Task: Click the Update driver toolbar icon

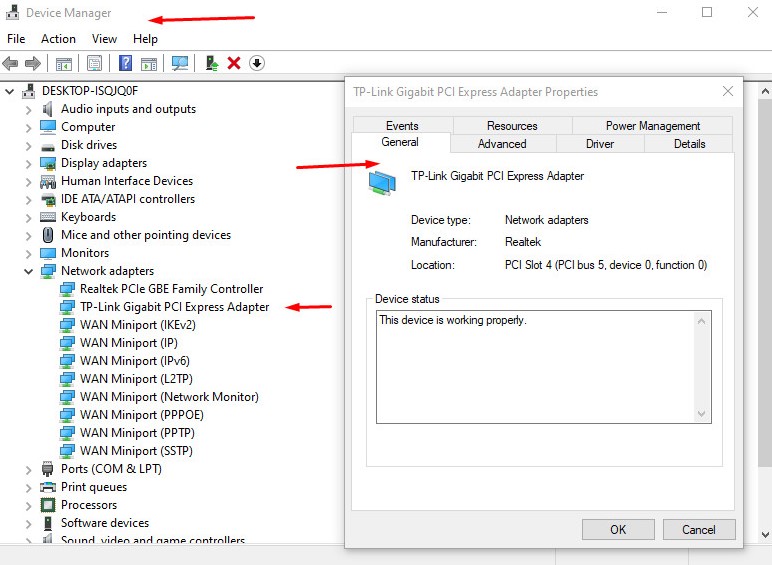Action: (212, 63)
